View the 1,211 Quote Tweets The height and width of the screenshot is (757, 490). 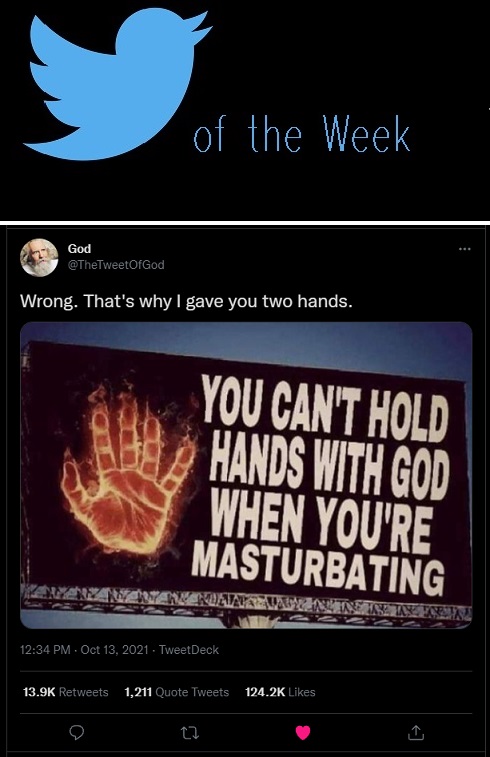pyautogui.click(x=177, y=692)
